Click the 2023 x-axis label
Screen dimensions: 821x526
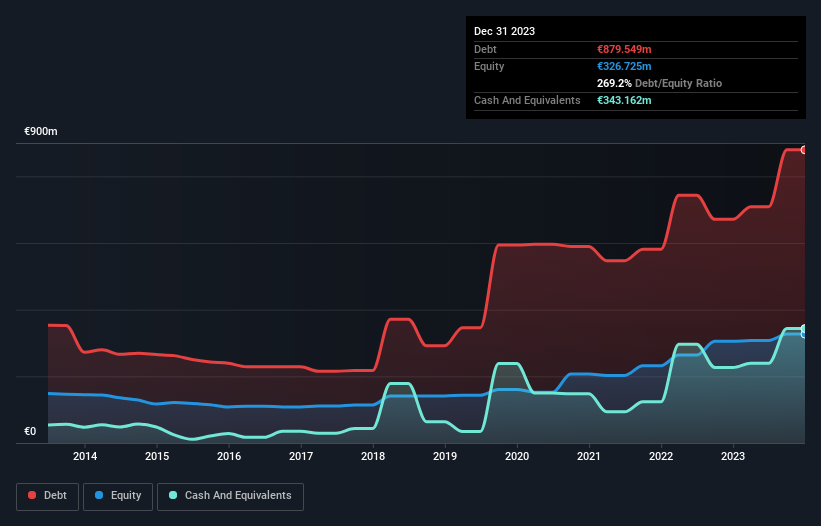click(x=733, y=456)
